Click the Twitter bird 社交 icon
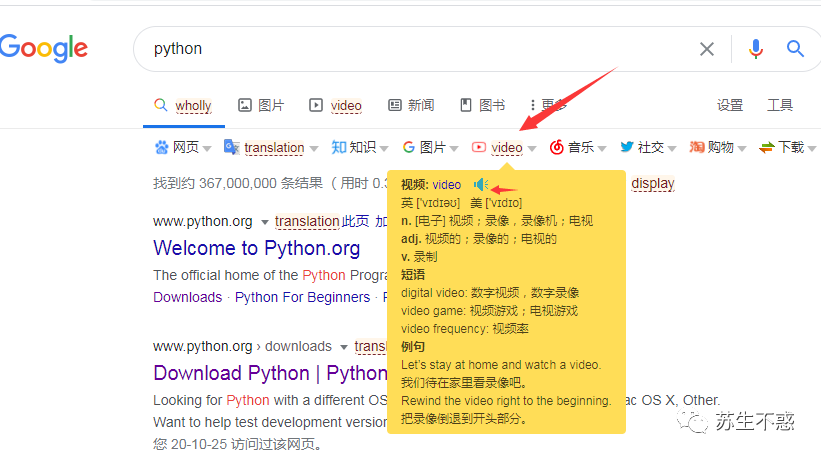The width and height of the screenshot is (821, 457). pos(627,147)
